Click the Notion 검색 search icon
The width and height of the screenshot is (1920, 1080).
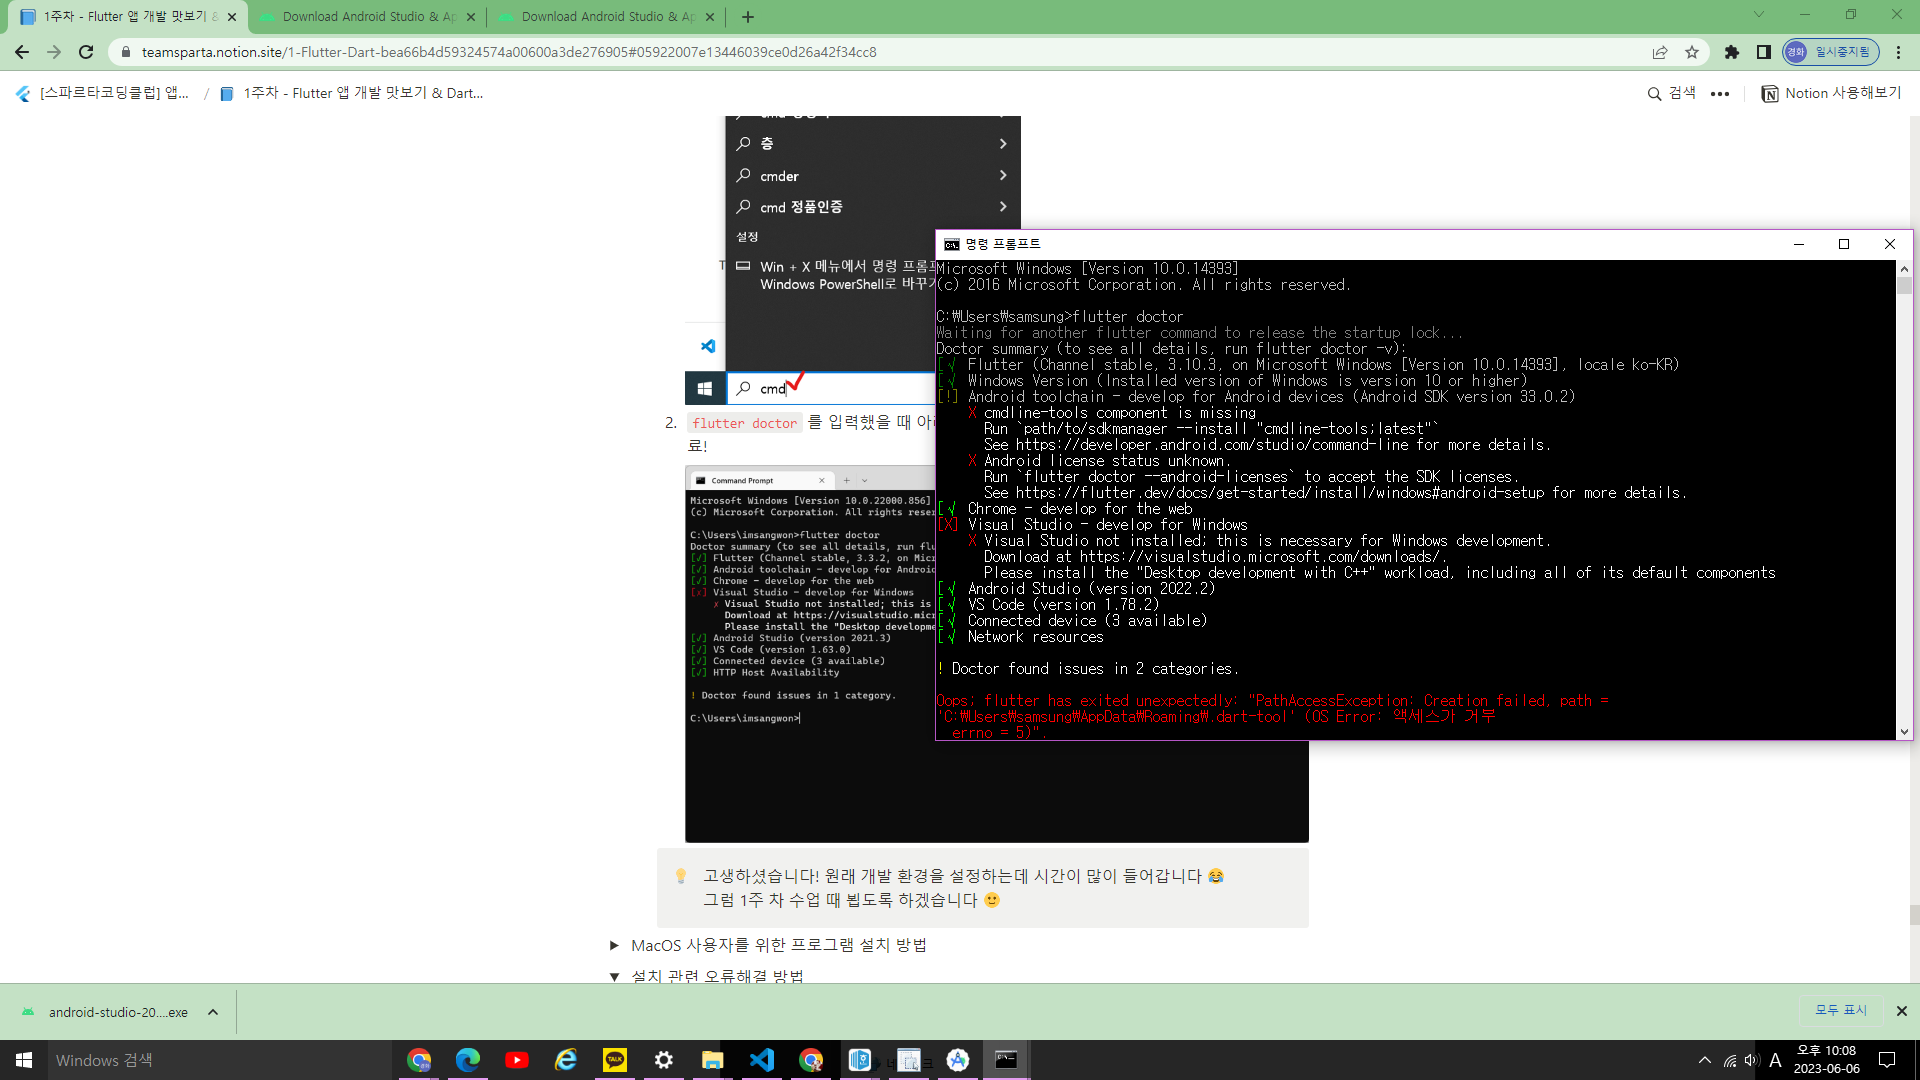pos(1671,93)
